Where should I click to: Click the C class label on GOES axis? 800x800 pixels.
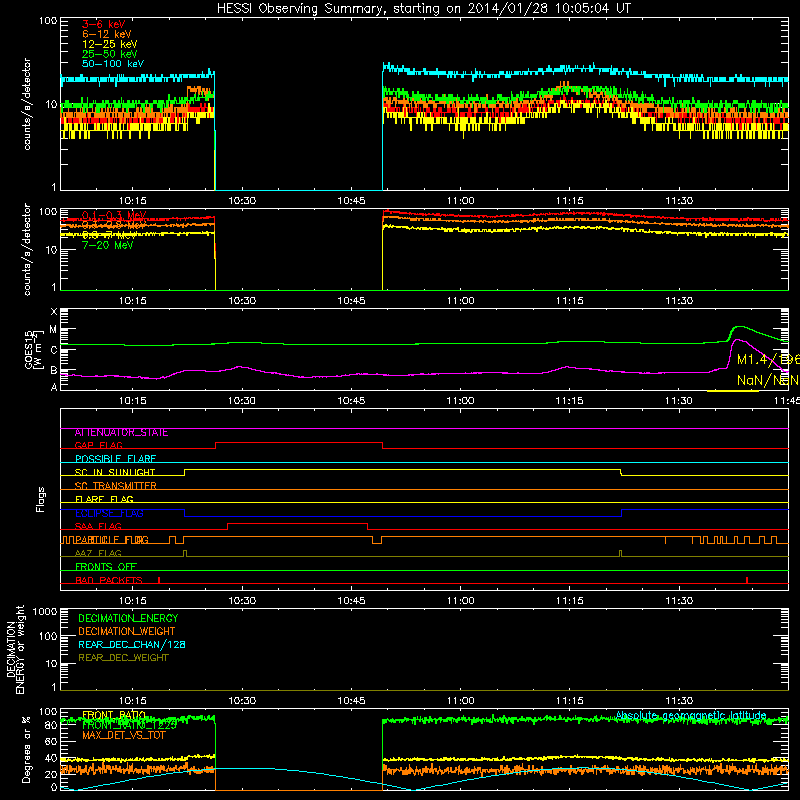tap(54, 350)
